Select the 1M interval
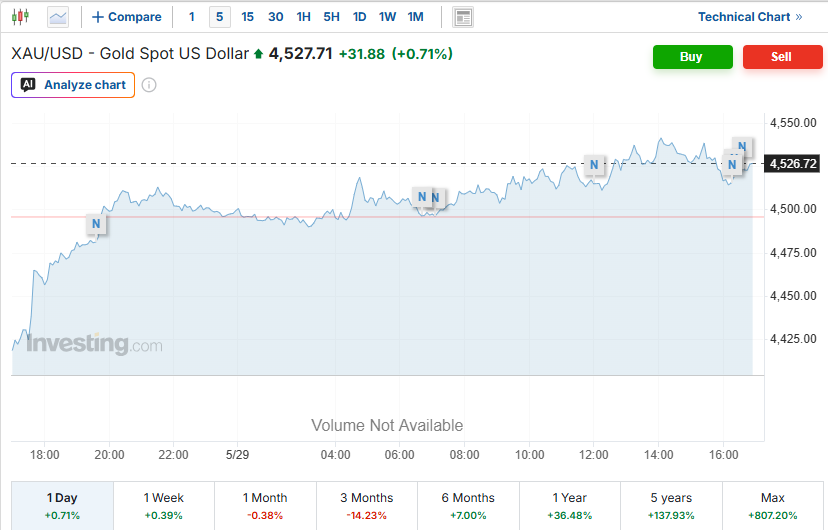 click(416, 17)
